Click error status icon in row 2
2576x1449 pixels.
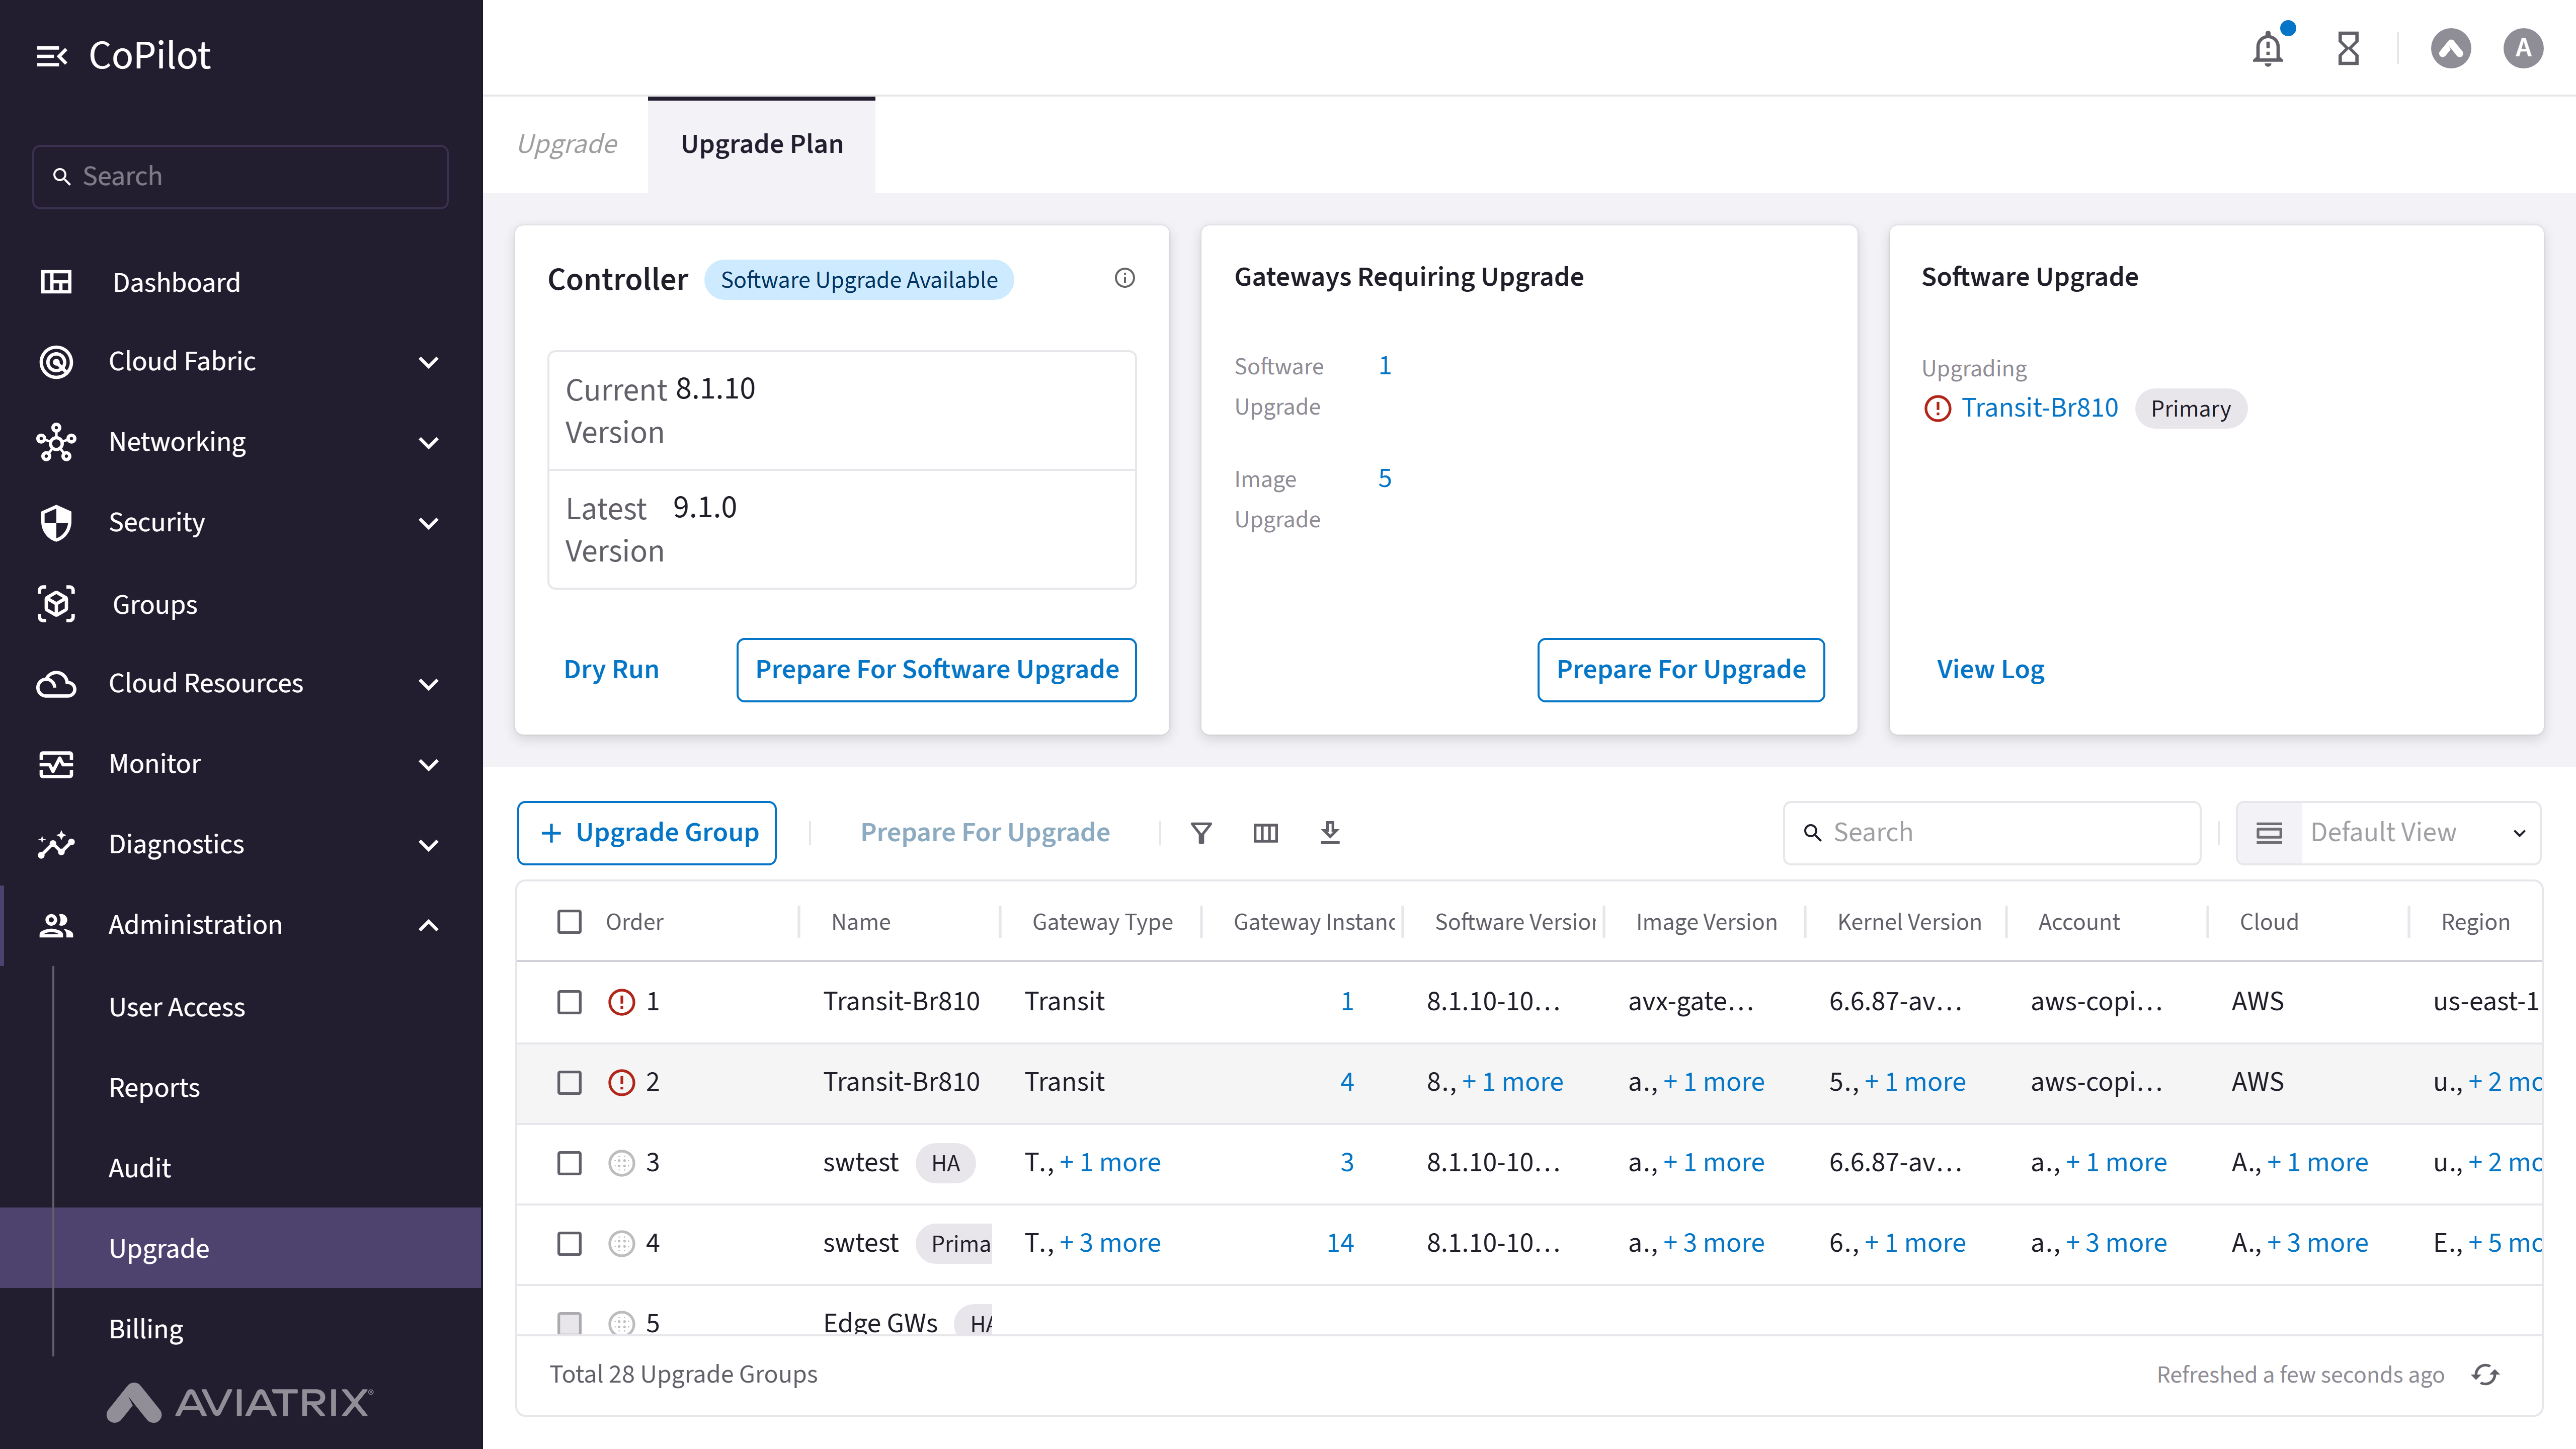pyautogui.click(x=621, y=1082)
